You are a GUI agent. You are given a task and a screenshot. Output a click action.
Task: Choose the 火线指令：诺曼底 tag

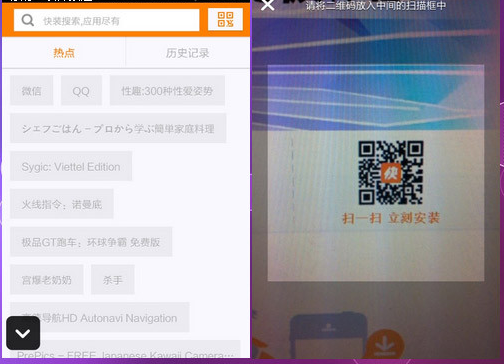pos(62,204)
